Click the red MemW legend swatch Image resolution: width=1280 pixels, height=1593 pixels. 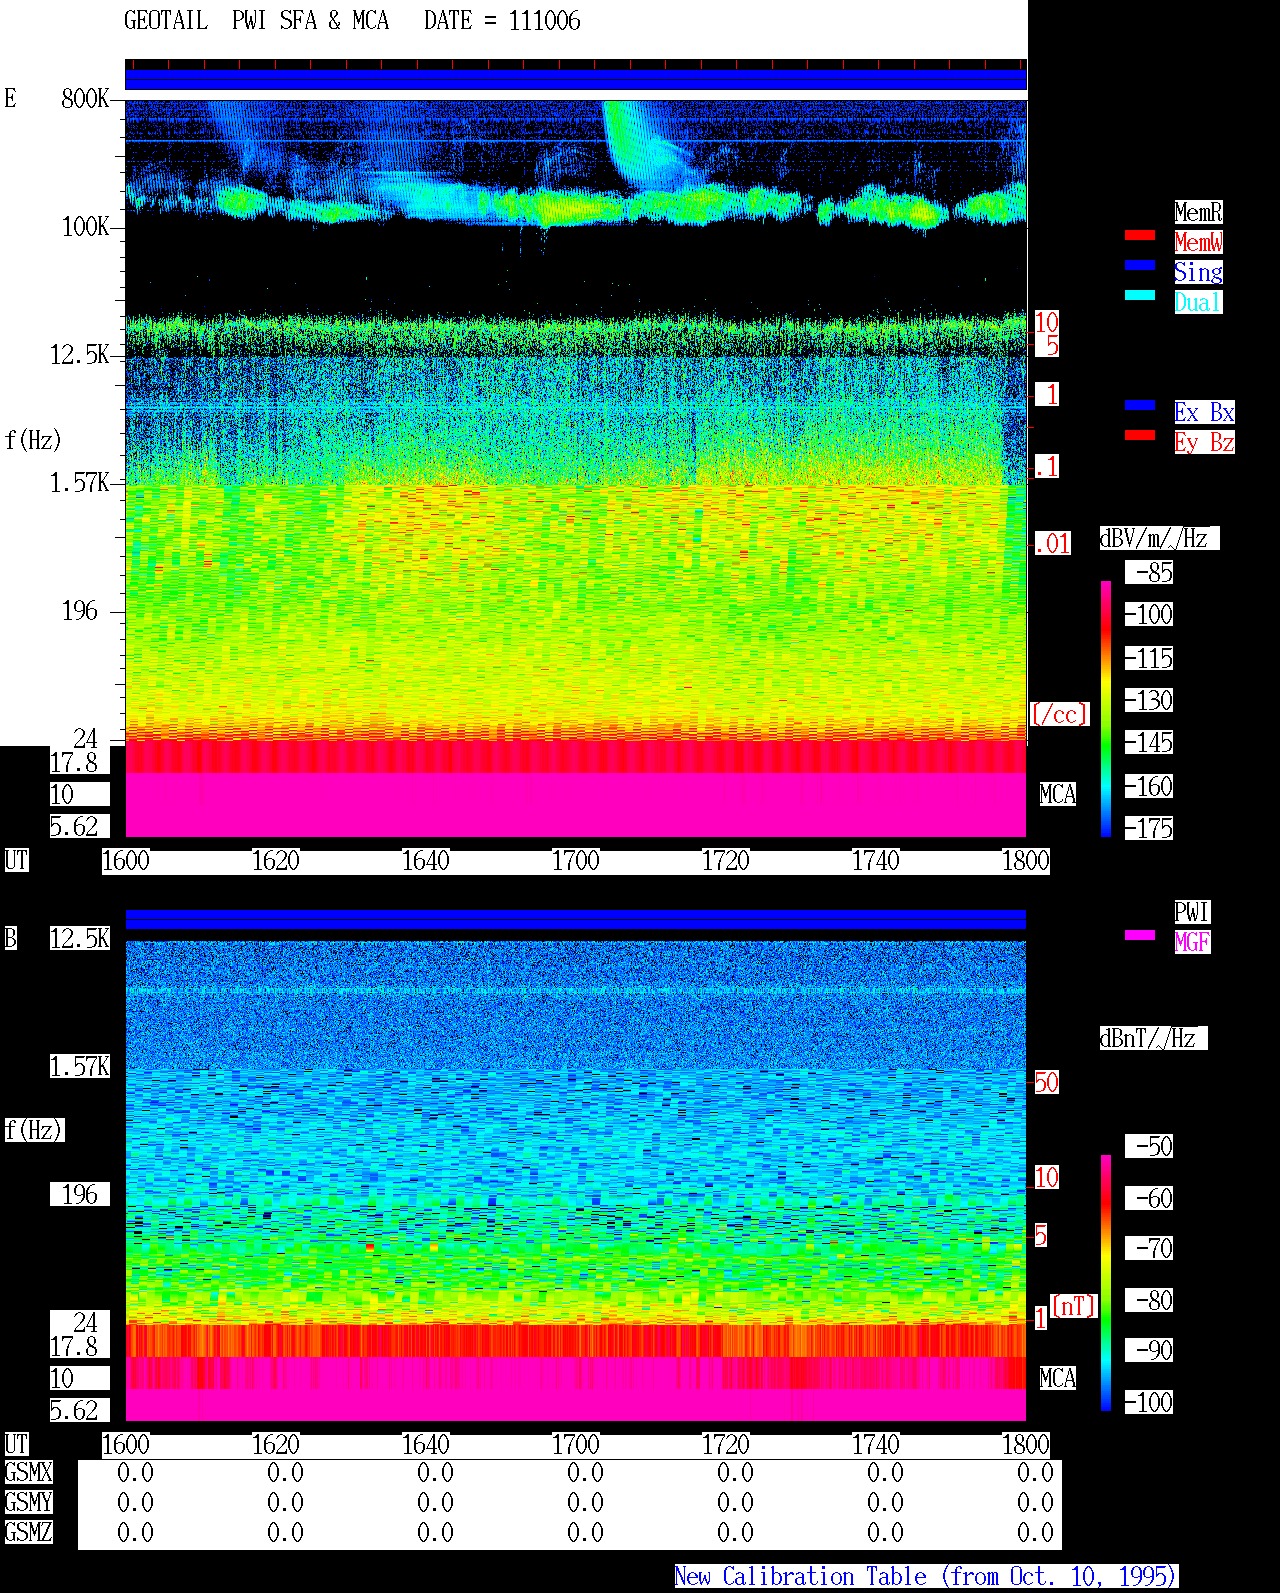1140,236
